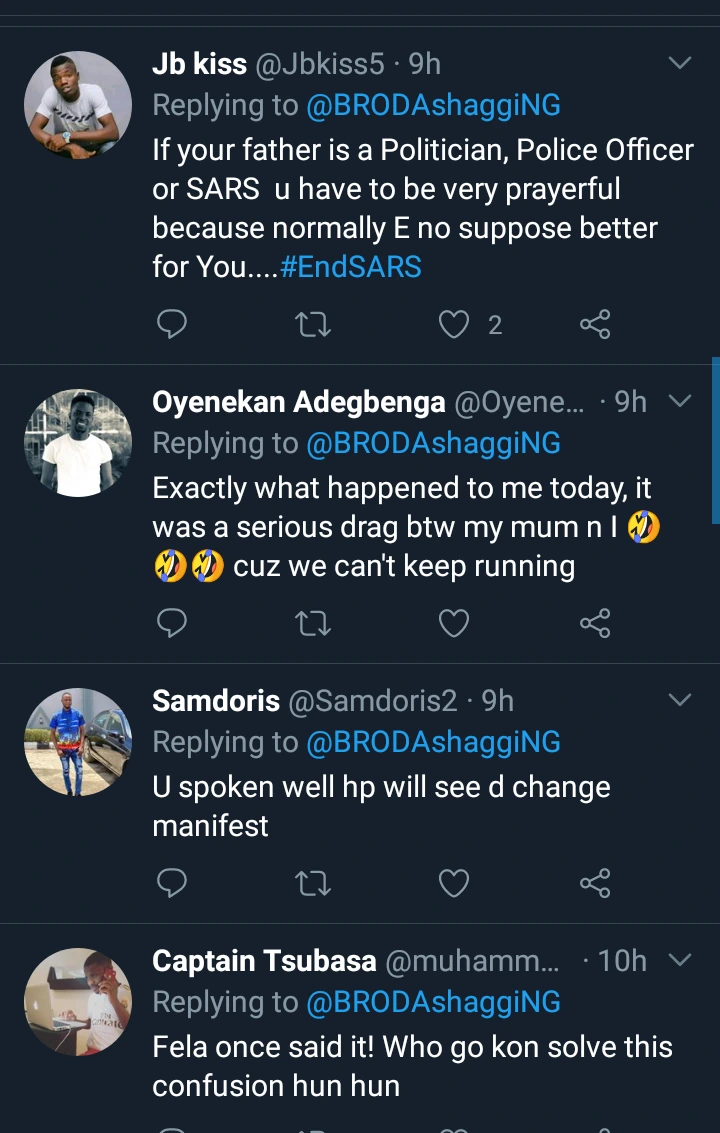This screenshot has width=720, height=1133.
Task: Like Samdoris's tweet
Action: pos(455,883)
